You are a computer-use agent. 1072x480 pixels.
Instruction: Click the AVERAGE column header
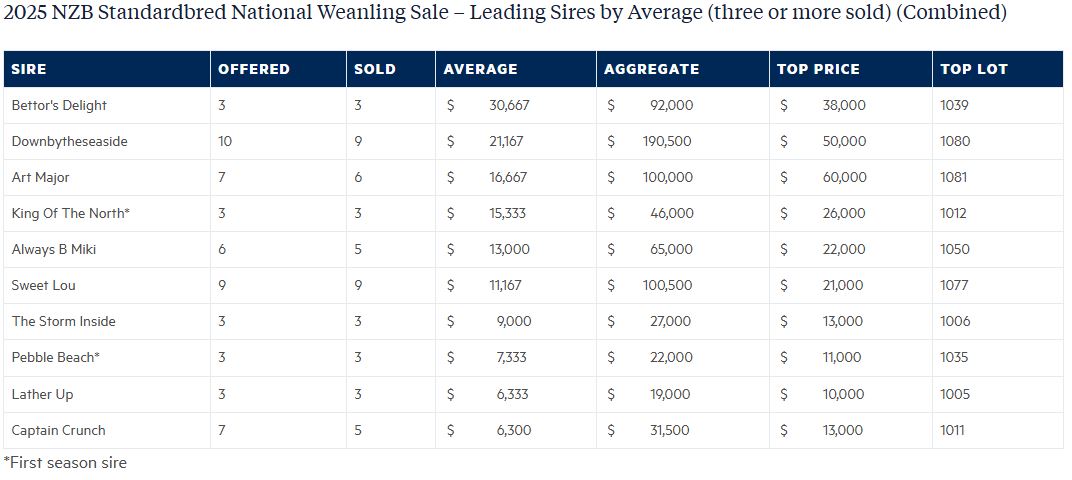[481, 69]
